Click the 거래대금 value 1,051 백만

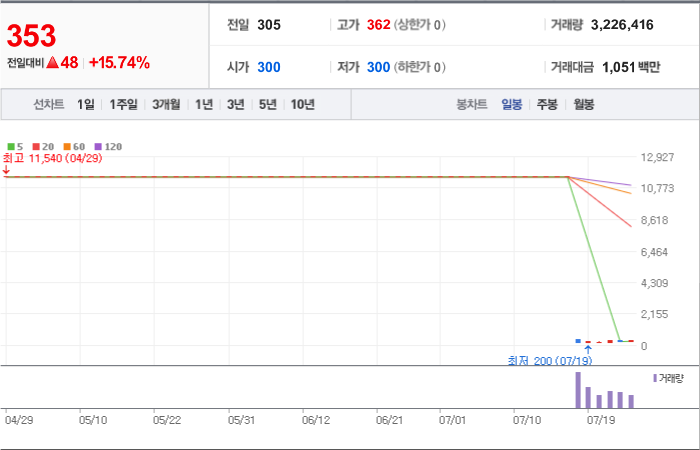631,67
